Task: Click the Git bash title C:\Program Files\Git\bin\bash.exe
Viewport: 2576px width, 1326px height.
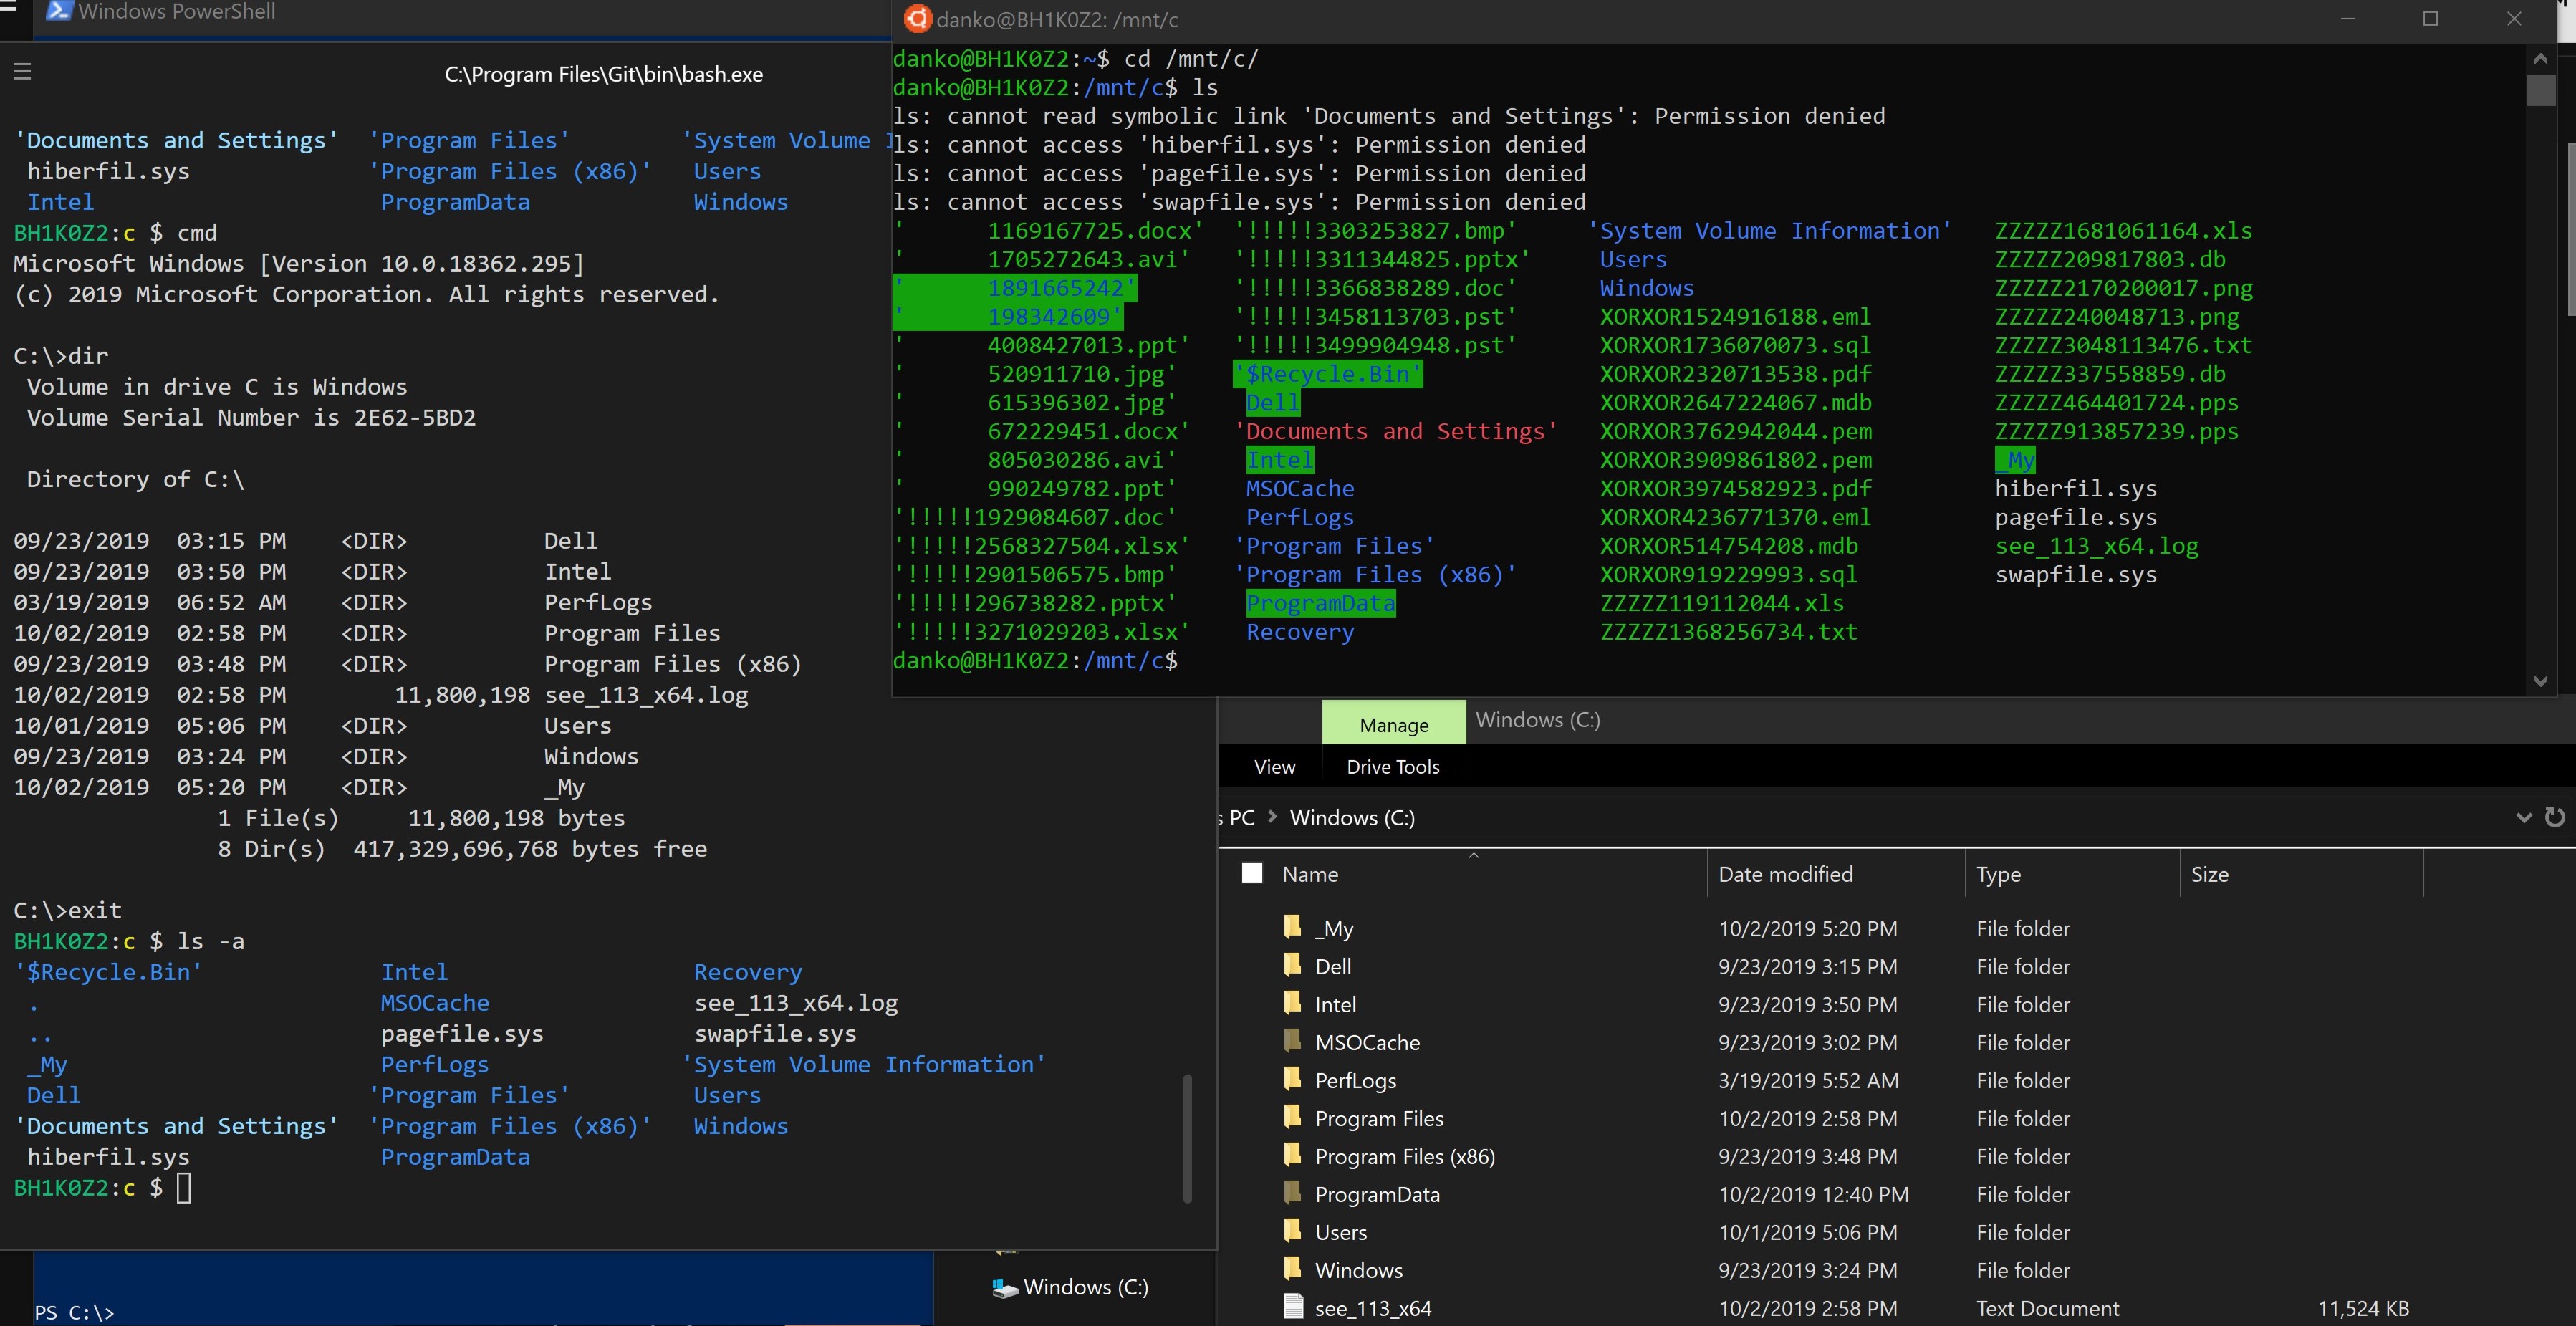Action: click(603, 74)
